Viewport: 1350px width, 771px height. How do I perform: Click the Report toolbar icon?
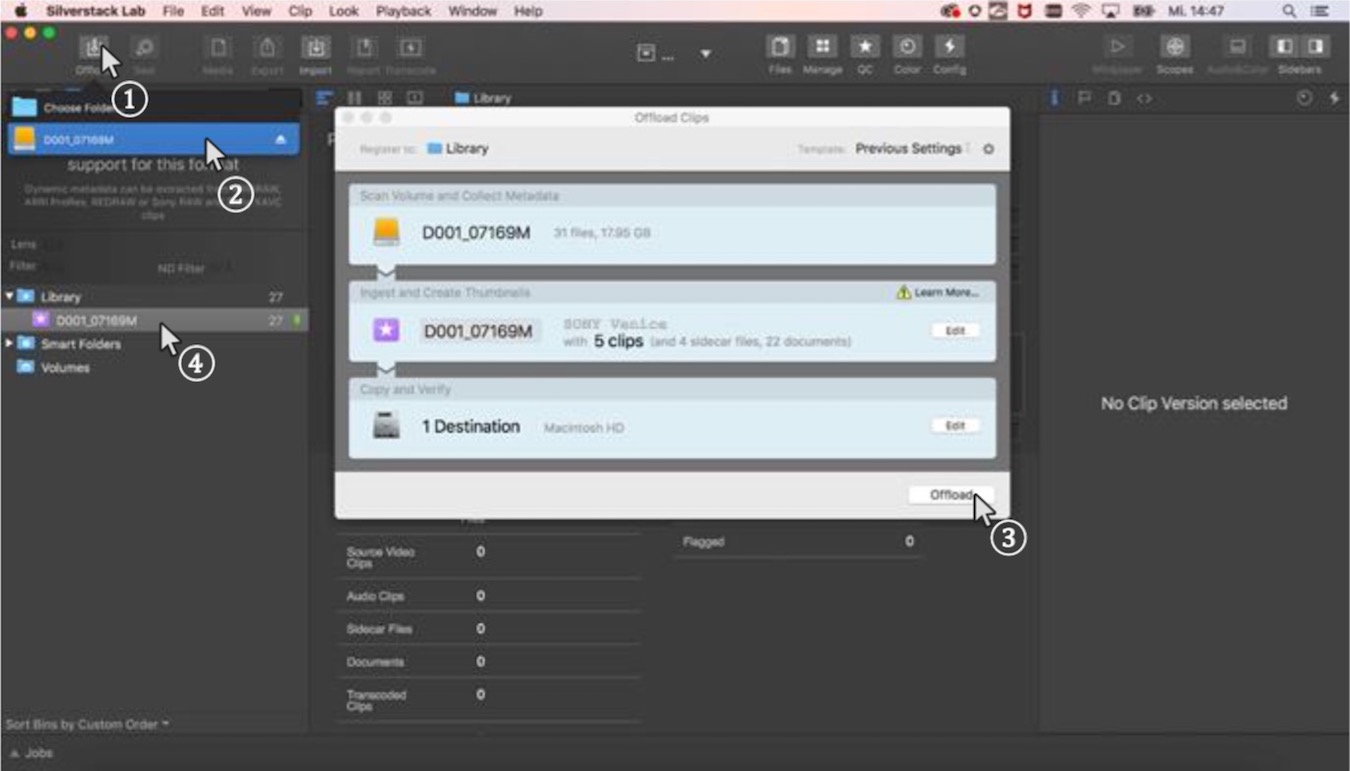click(364, 47)
